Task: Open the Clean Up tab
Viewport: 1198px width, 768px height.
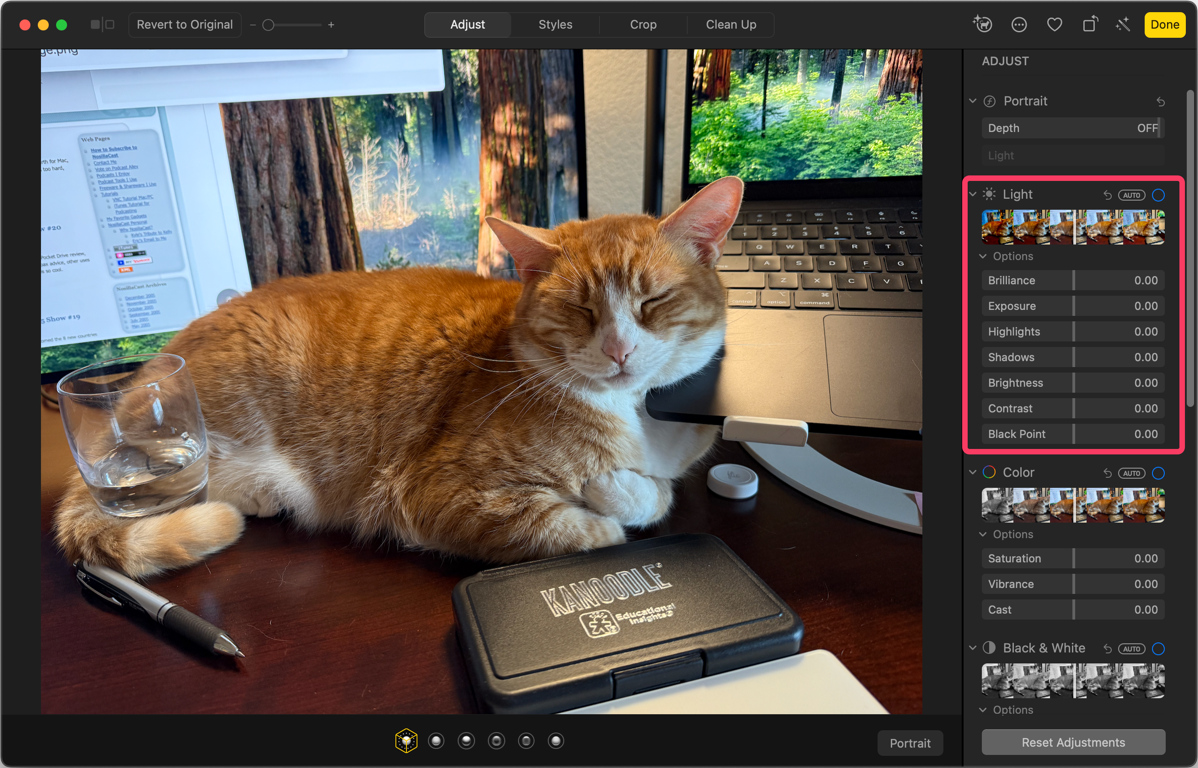Action: point(731,25)
